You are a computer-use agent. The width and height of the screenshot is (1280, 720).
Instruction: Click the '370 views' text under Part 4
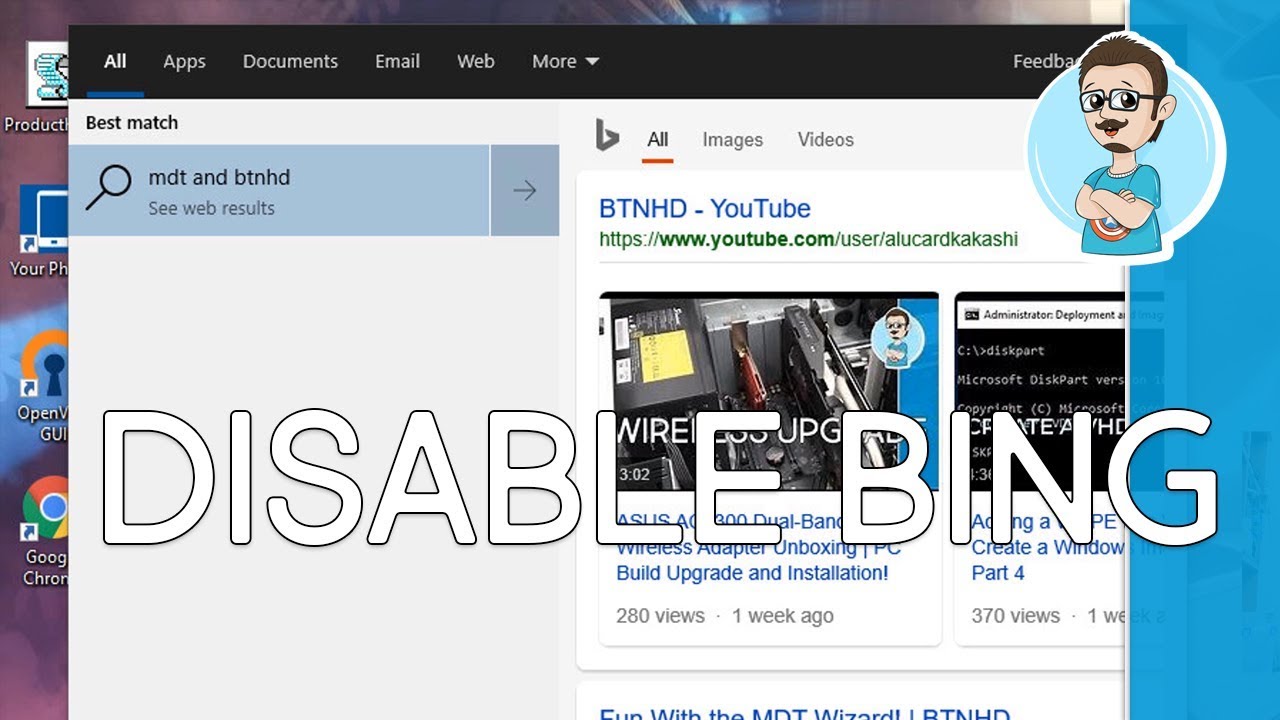tap(1015, 616)
